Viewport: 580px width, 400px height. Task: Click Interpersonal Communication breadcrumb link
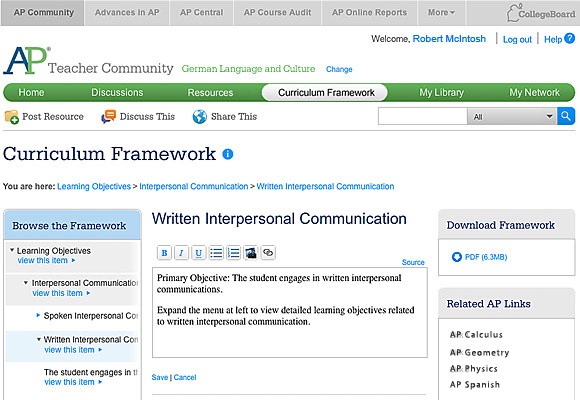(194, 186)
